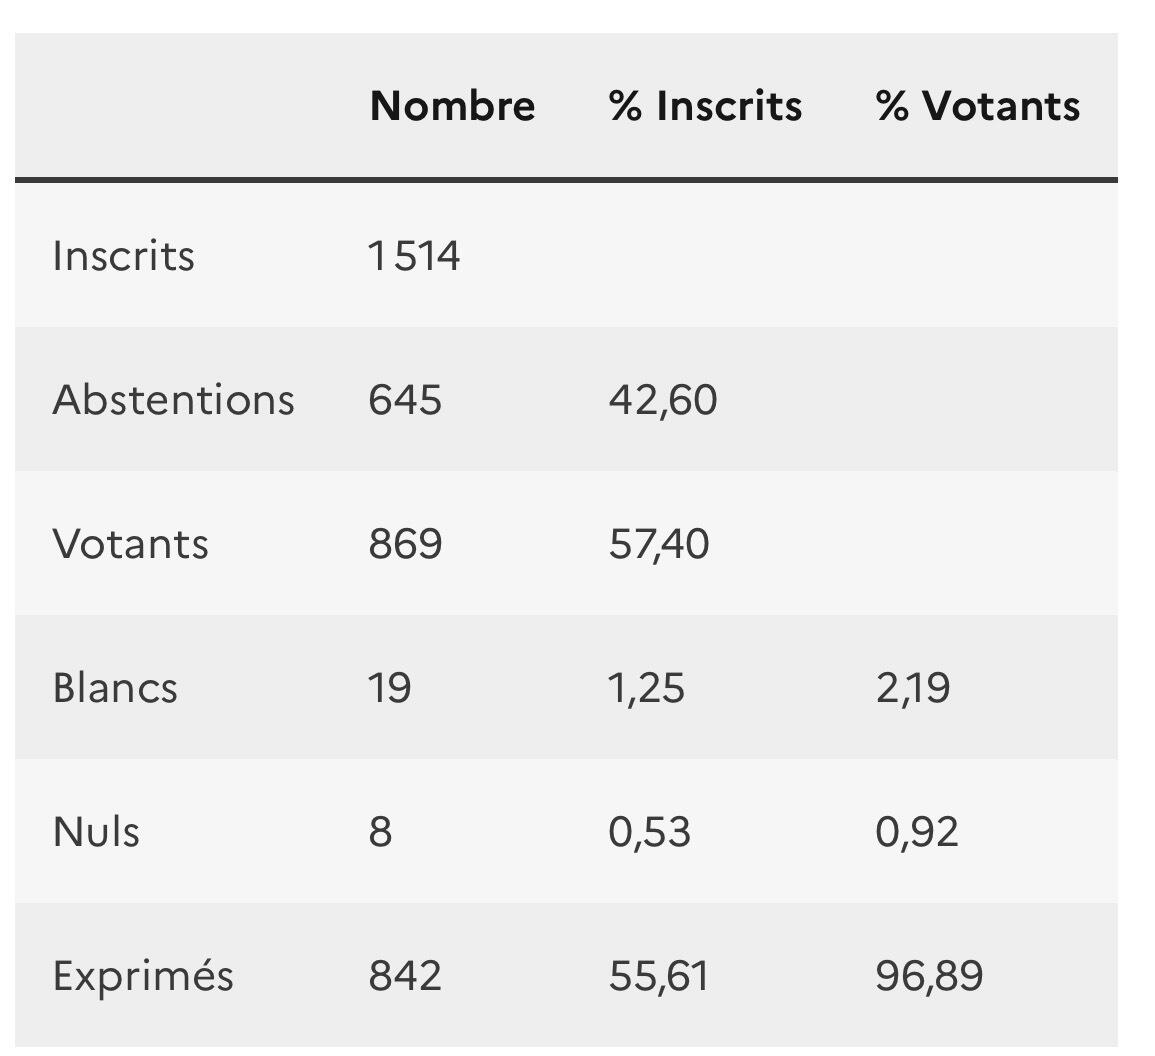
Task: Click the Nombre column header
Action: pyautogui.click(x=452, y=106)
